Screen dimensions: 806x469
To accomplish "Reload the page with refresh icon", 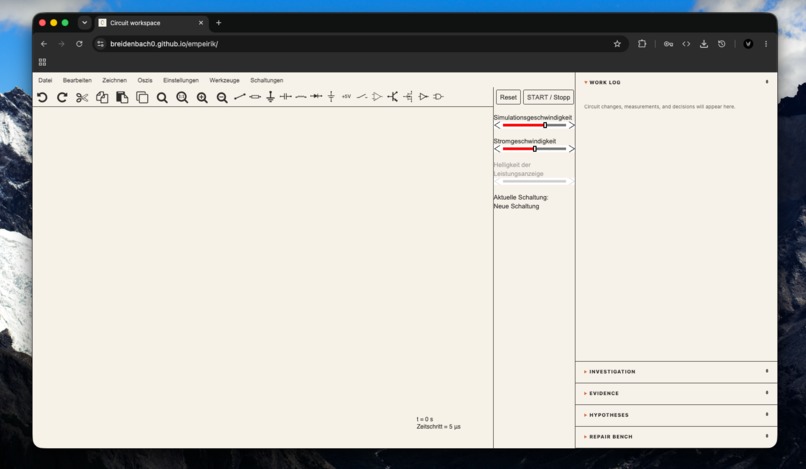I will (x=79, y=44).
